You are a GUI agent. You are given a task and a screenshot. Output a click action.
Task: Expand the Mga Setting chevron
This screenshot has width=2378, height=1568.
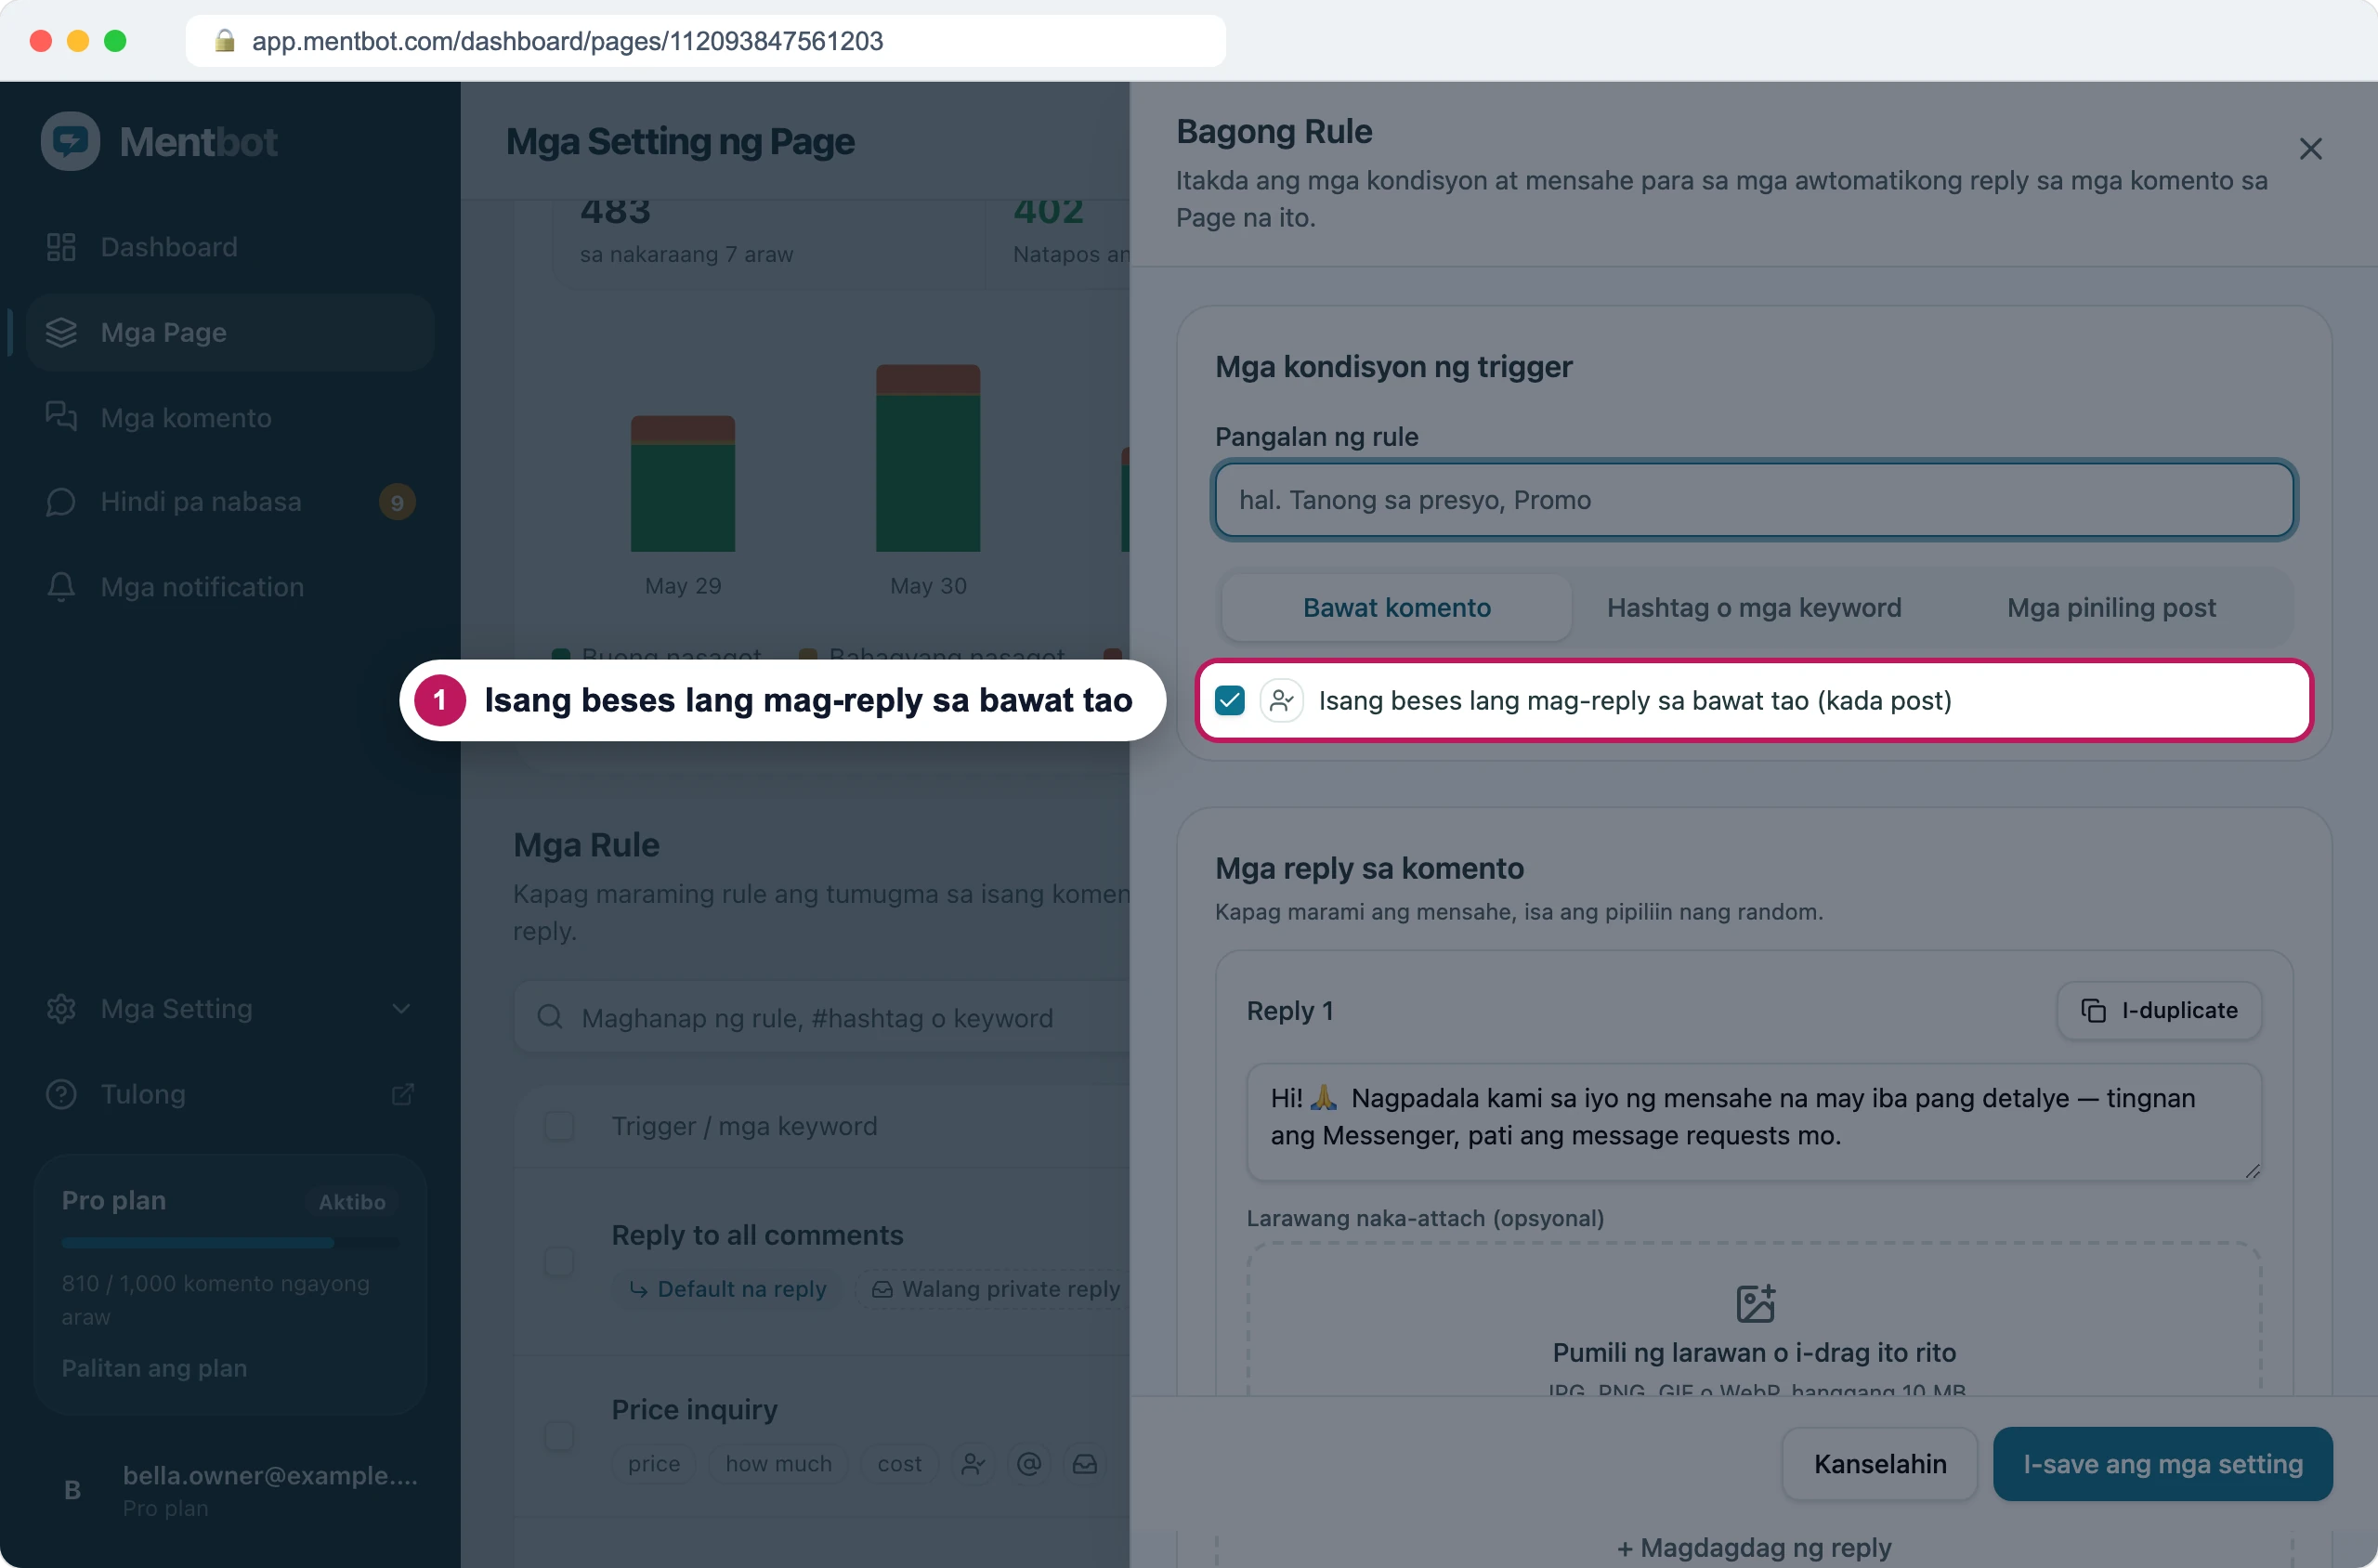401,1009
